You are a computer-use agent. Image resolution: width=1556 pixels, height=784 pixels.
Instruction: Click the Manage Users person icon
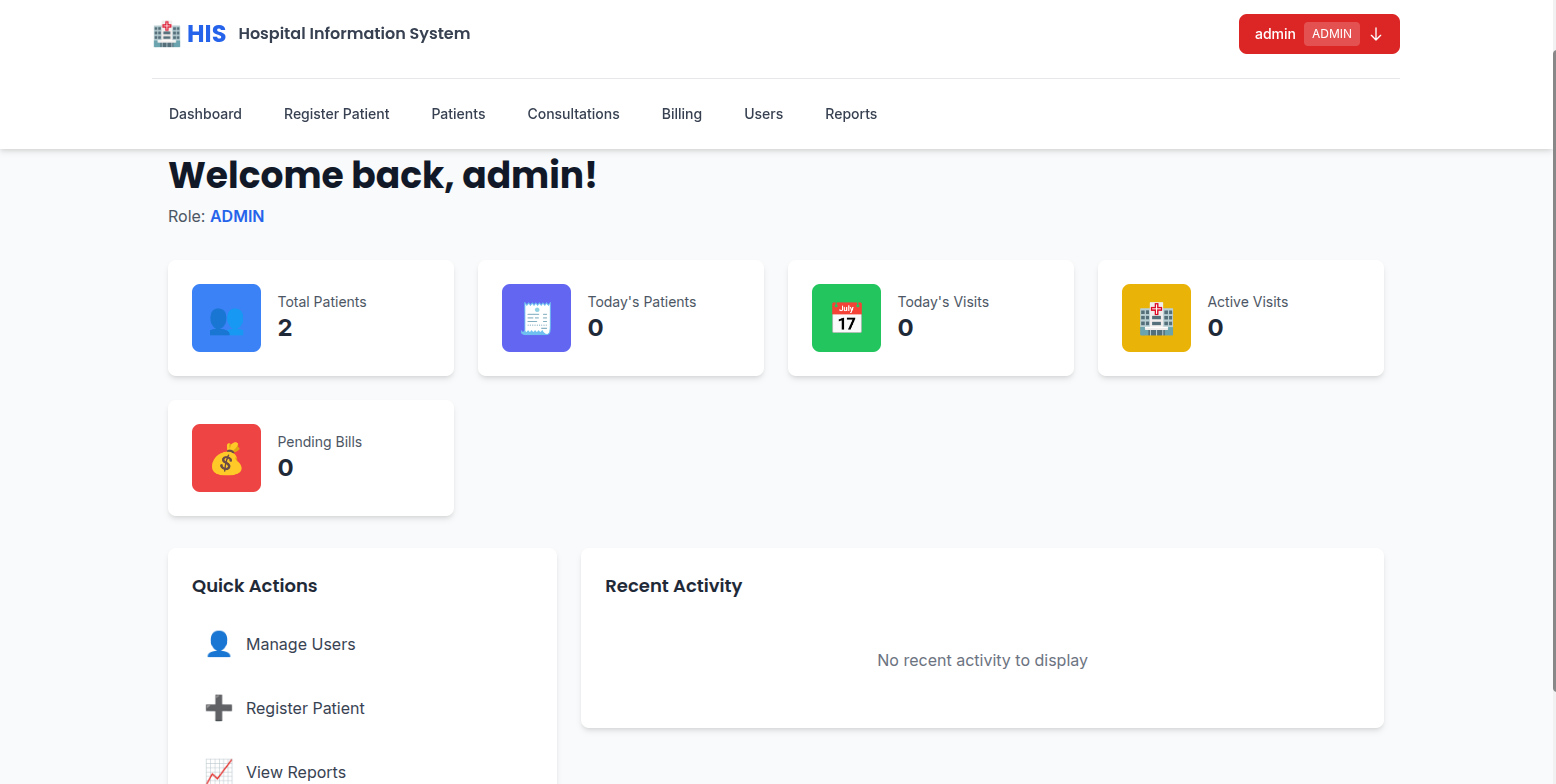click(x=219, y=644)
